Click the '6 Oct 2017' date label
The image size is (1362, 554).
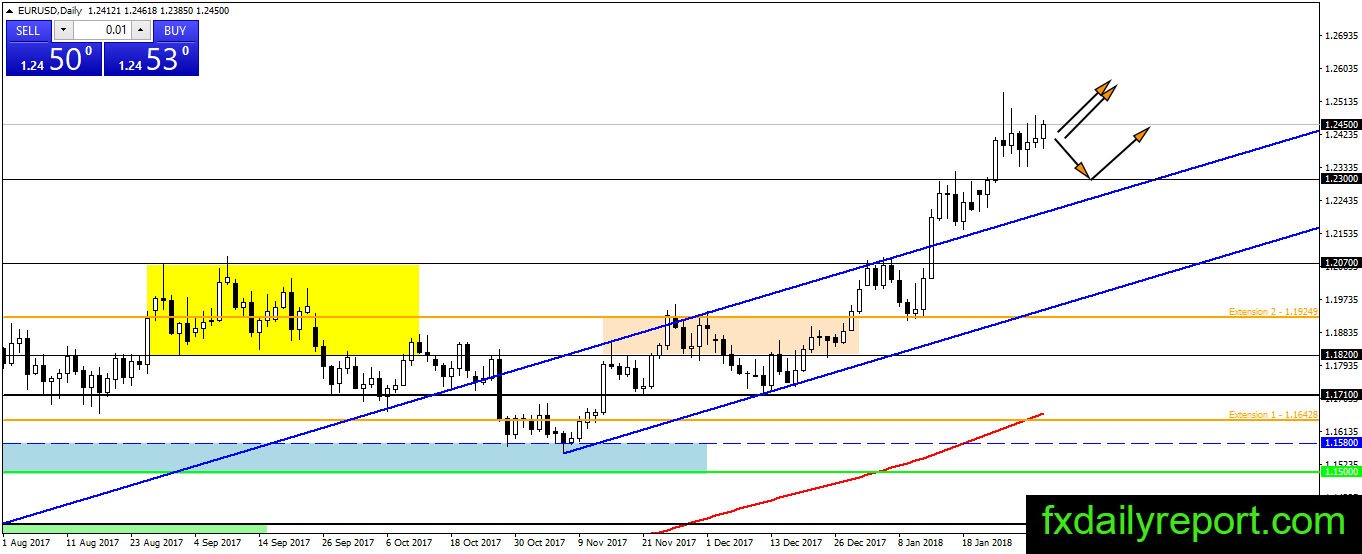pos(409,542)
